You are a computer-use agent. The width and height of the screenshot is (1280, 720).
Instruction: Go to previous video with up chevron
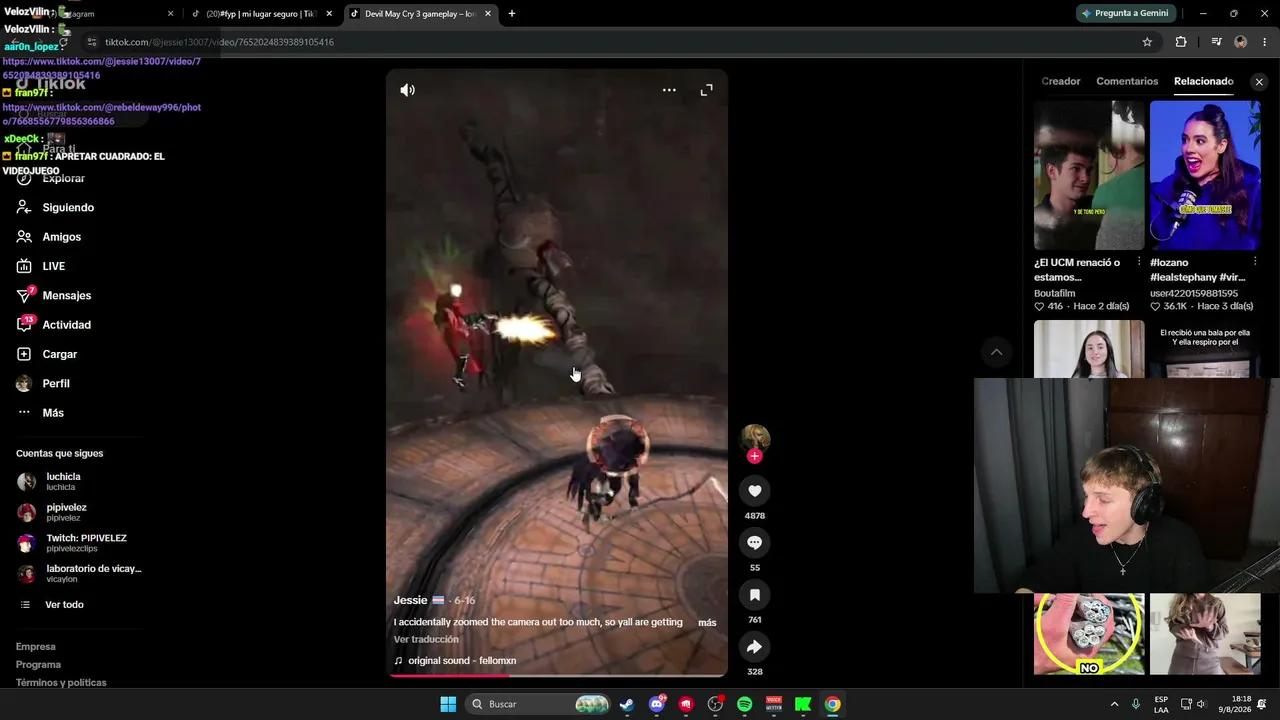(x=996, y=352)
